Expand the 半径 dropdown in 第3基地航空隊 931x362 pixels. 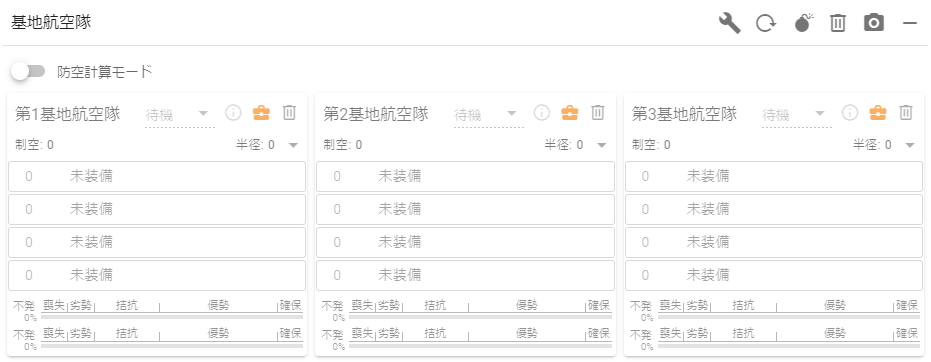tap(910, 145)
